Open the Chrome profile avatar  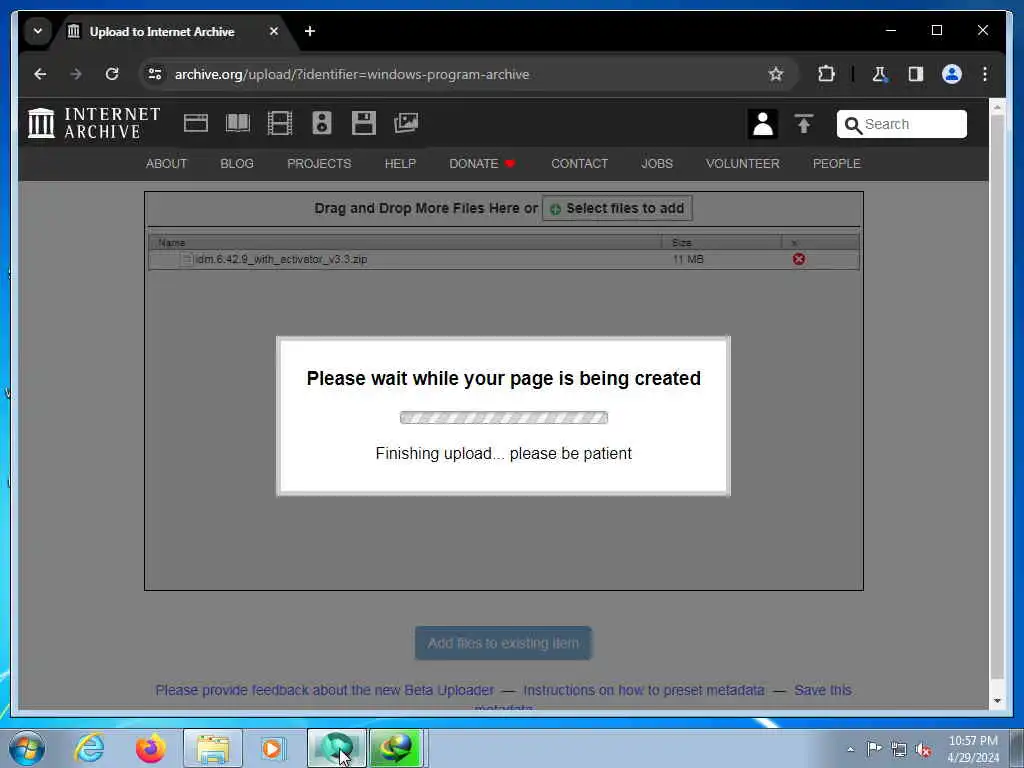(x=952, y=74)
